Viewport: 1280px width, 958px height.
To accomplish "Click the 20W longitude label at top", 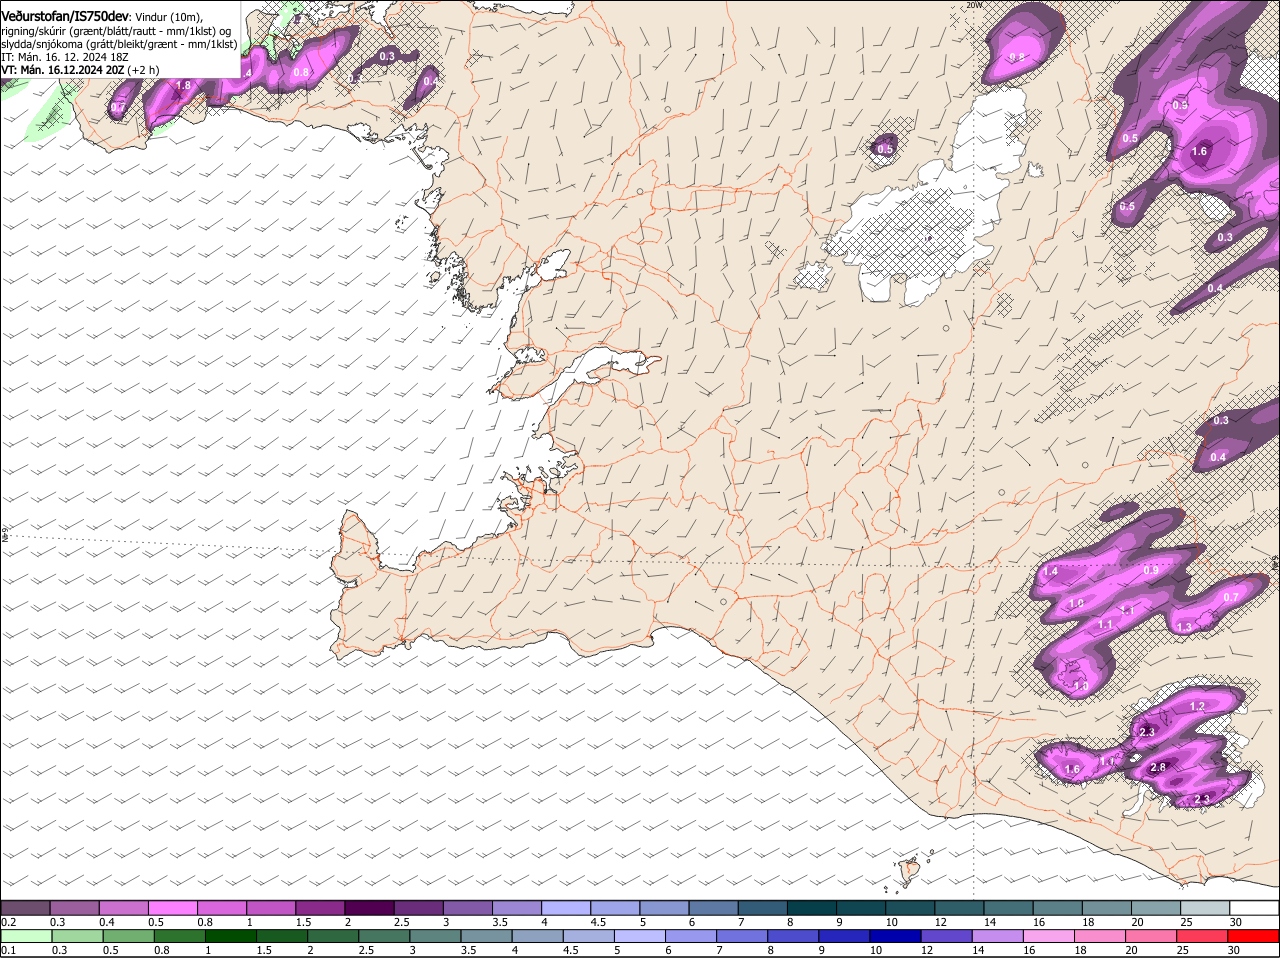I will [975, 5].
